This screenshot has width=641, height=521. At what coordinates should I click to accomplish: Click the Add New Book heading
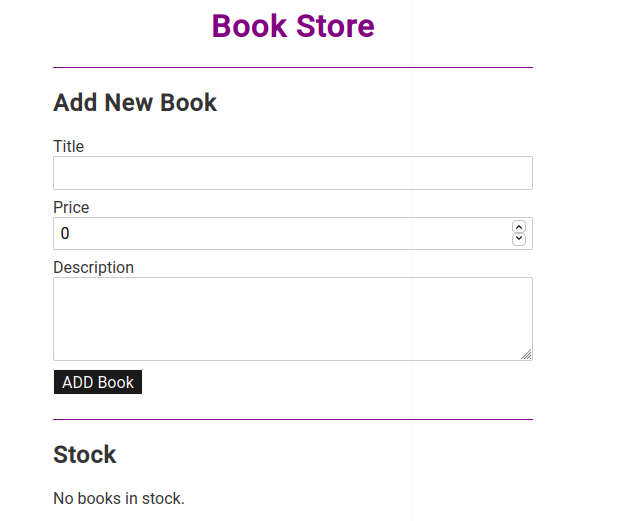click(x=135, y=102)
